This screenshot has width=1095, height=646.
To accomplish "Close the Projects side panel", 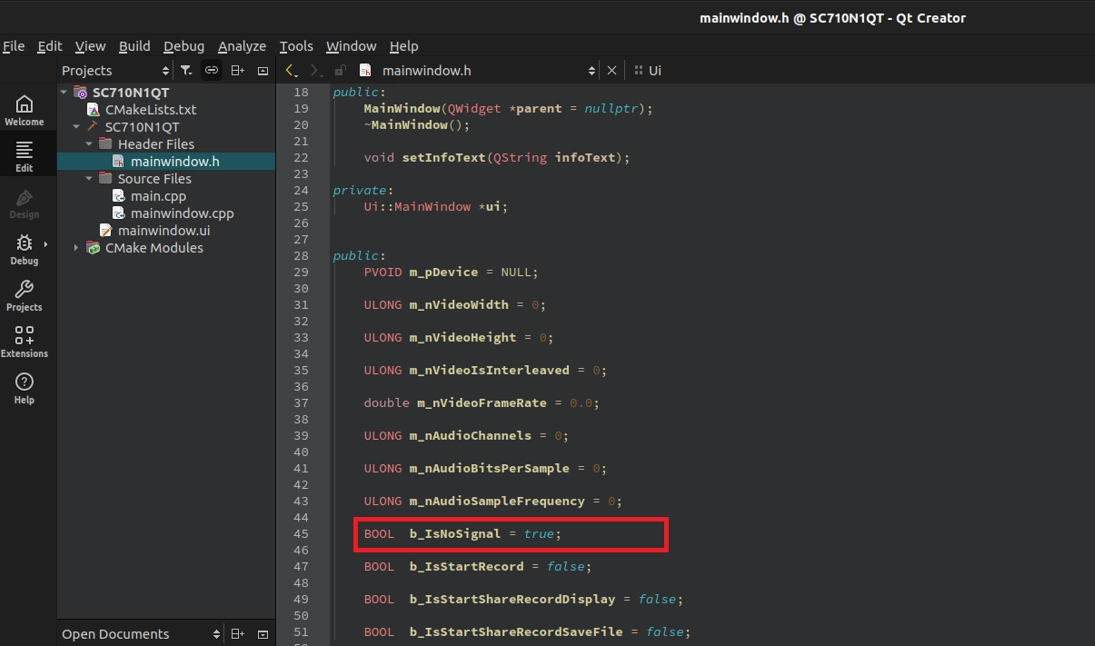I will (x=263, y=71).
